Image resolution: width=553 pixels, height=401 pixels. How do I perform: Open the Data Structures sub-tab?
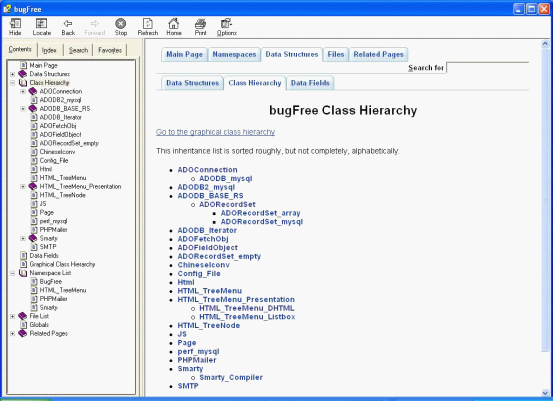(x=193, y=83)
